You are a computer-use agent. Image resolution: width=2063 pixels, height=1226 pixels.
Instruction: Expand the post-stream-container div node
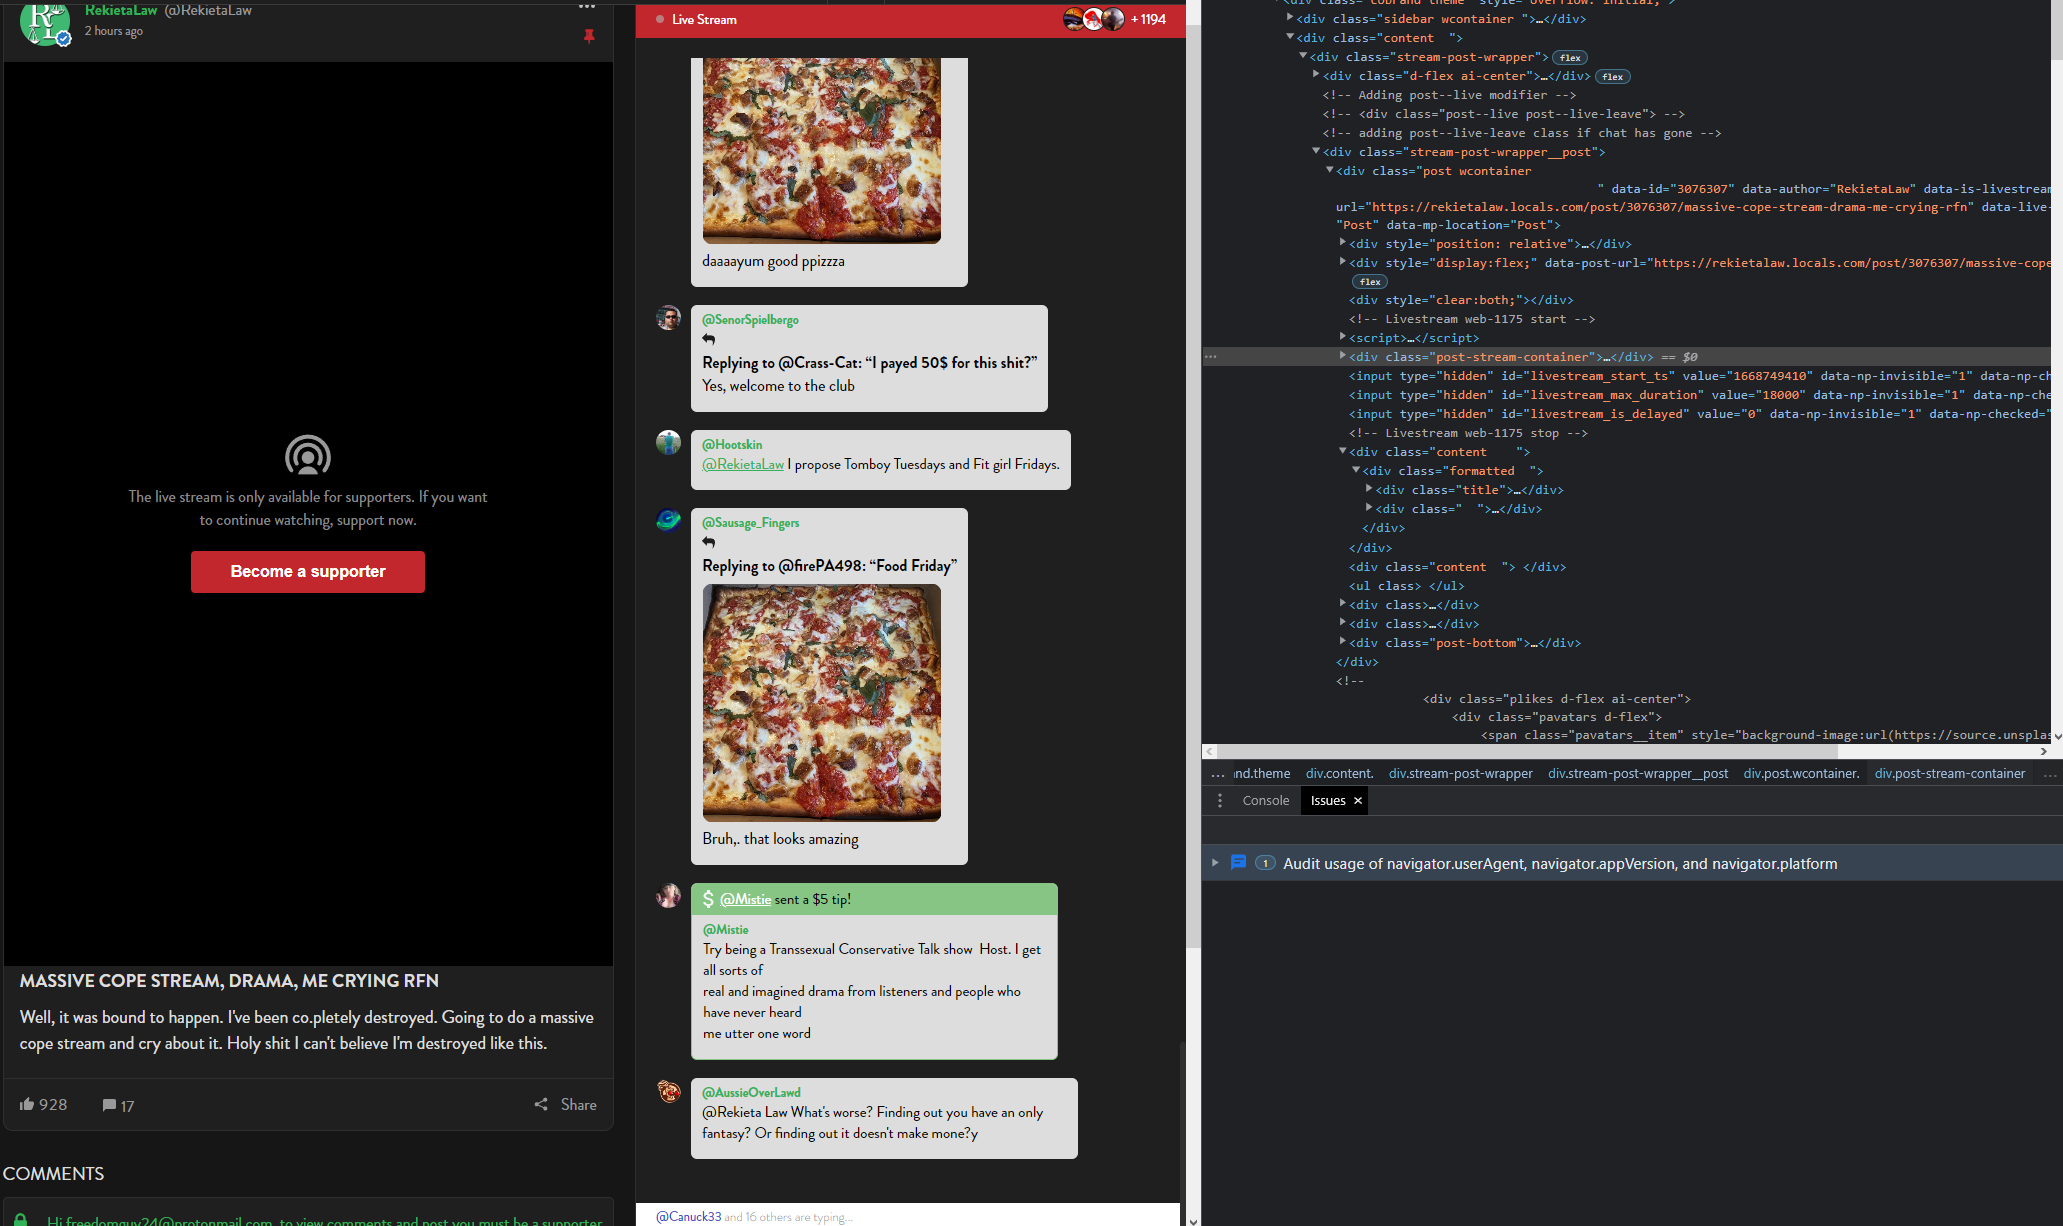coord(1342,356)
